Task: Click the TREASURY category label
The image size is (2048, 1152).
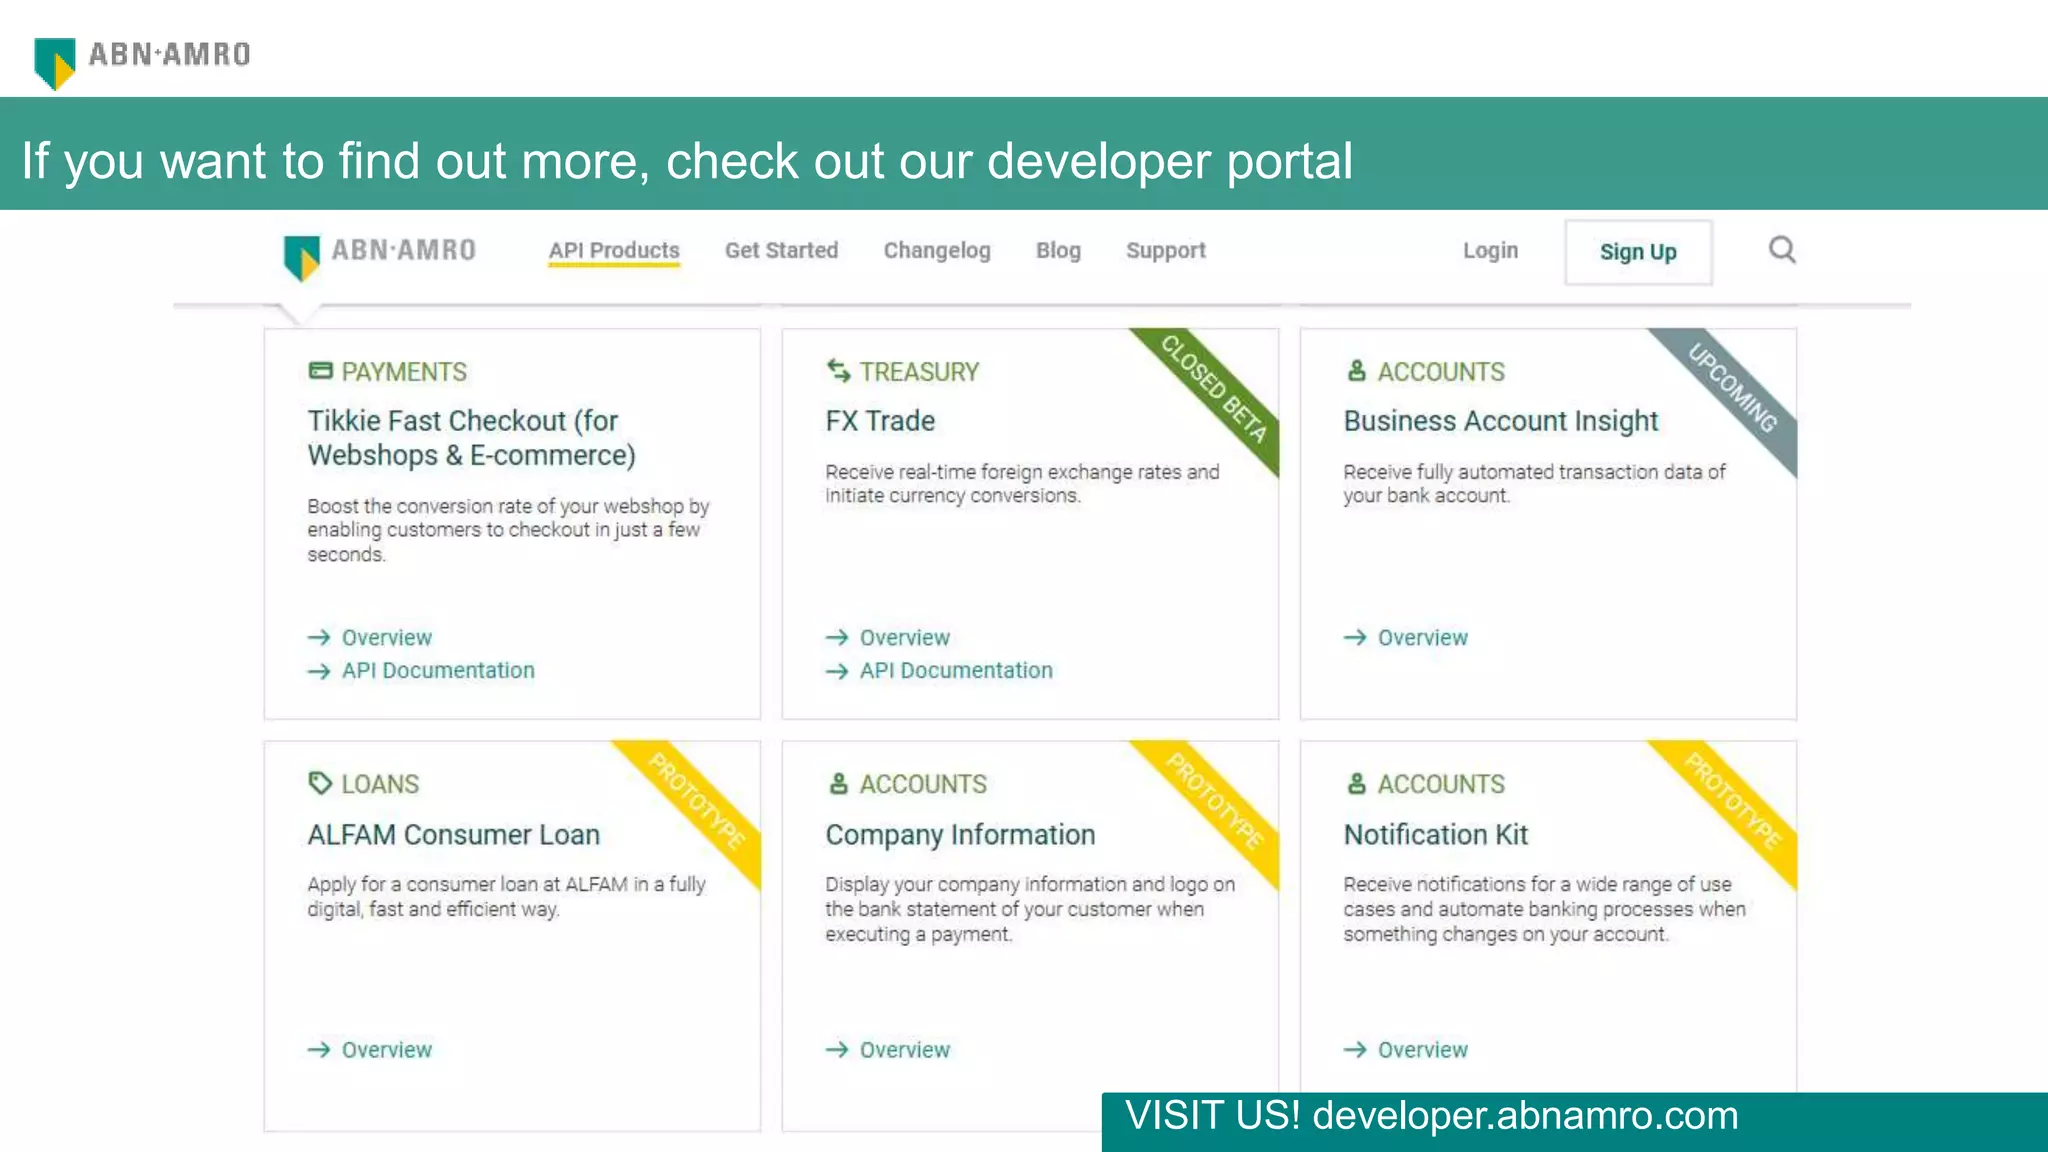Action: click(x=919, y=372)
